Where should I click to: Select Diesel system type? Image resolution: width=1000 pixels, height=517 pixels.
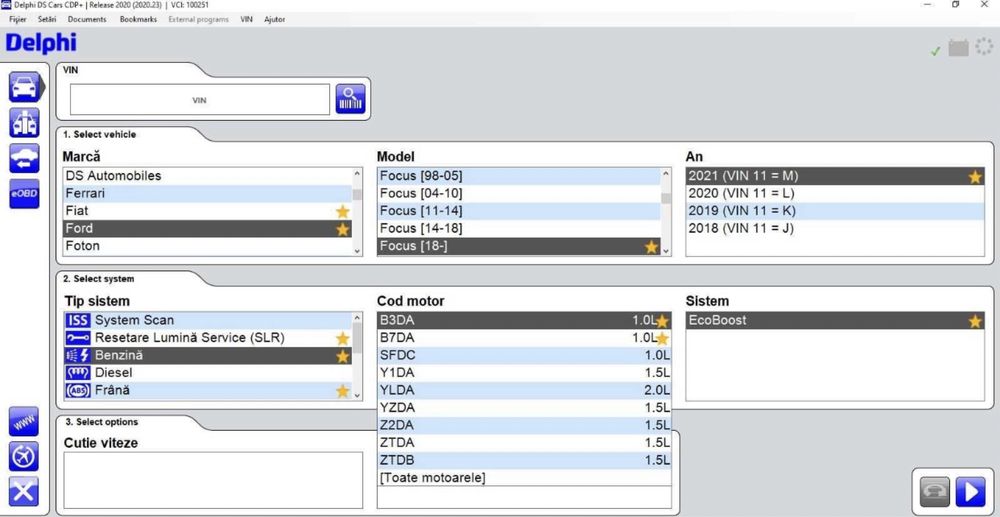pos(207,373)
